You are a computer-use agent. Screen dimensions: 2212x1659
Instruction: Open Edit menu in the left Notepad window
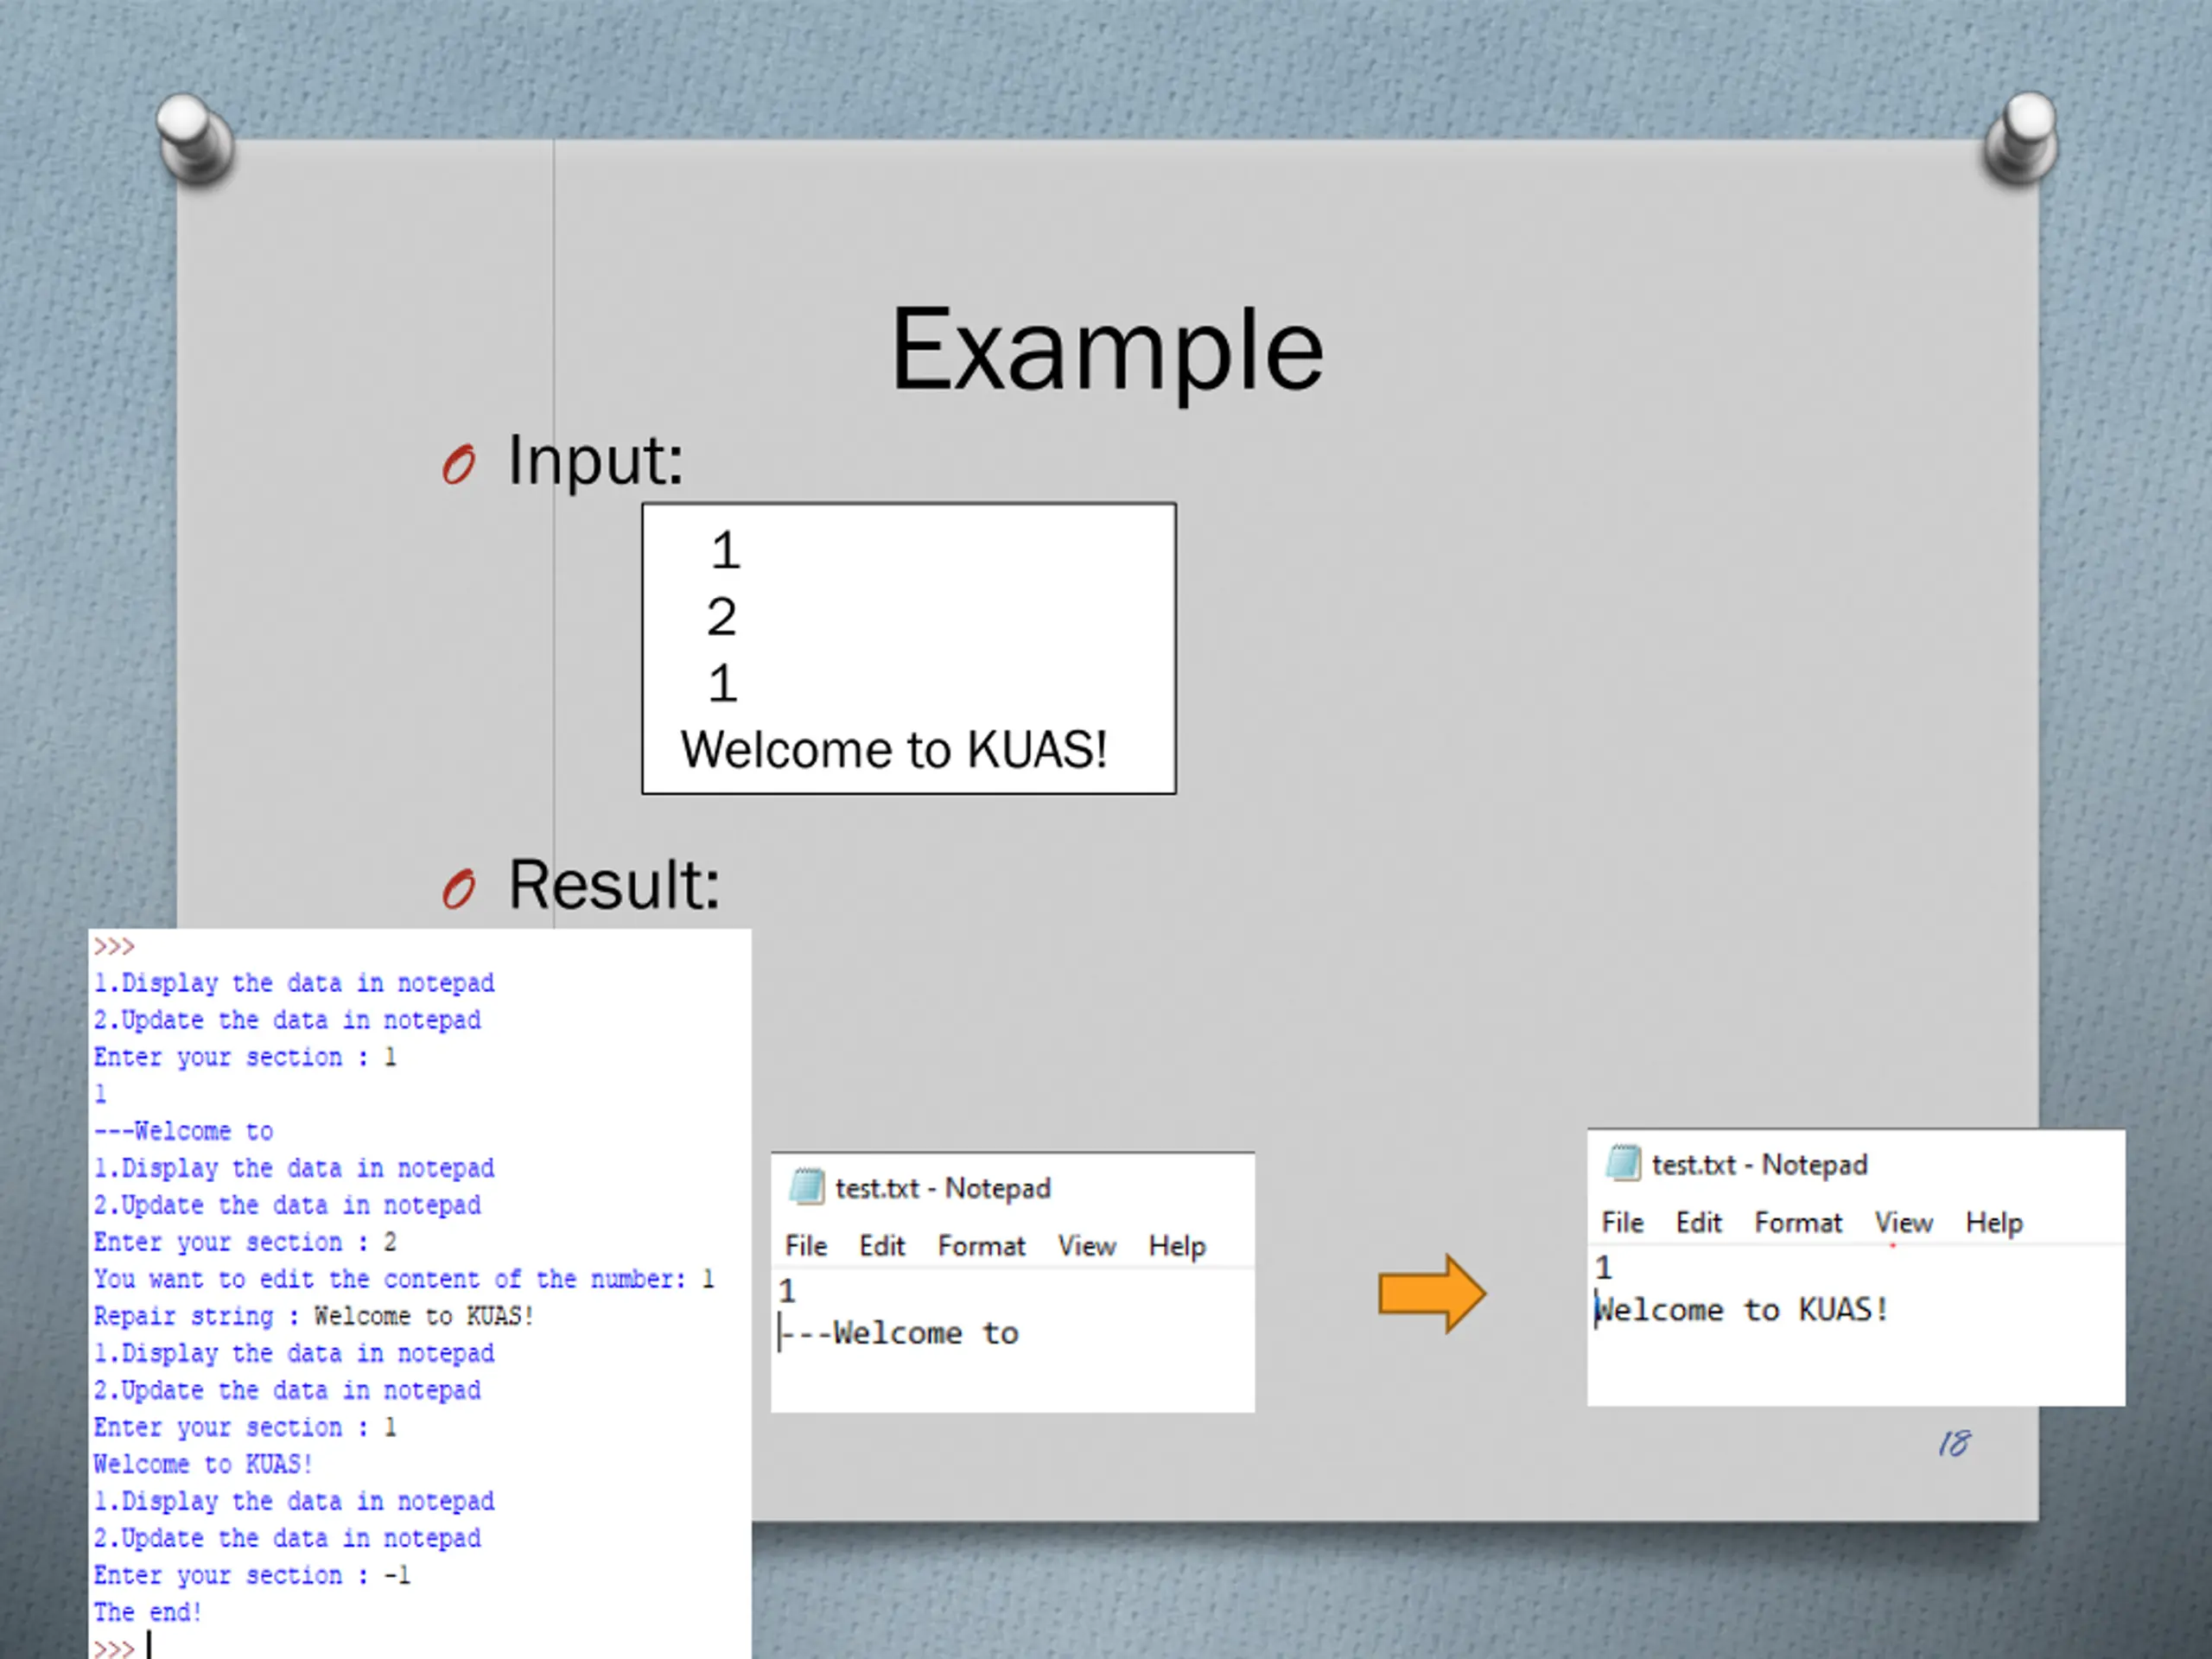tap(882, 1246)
